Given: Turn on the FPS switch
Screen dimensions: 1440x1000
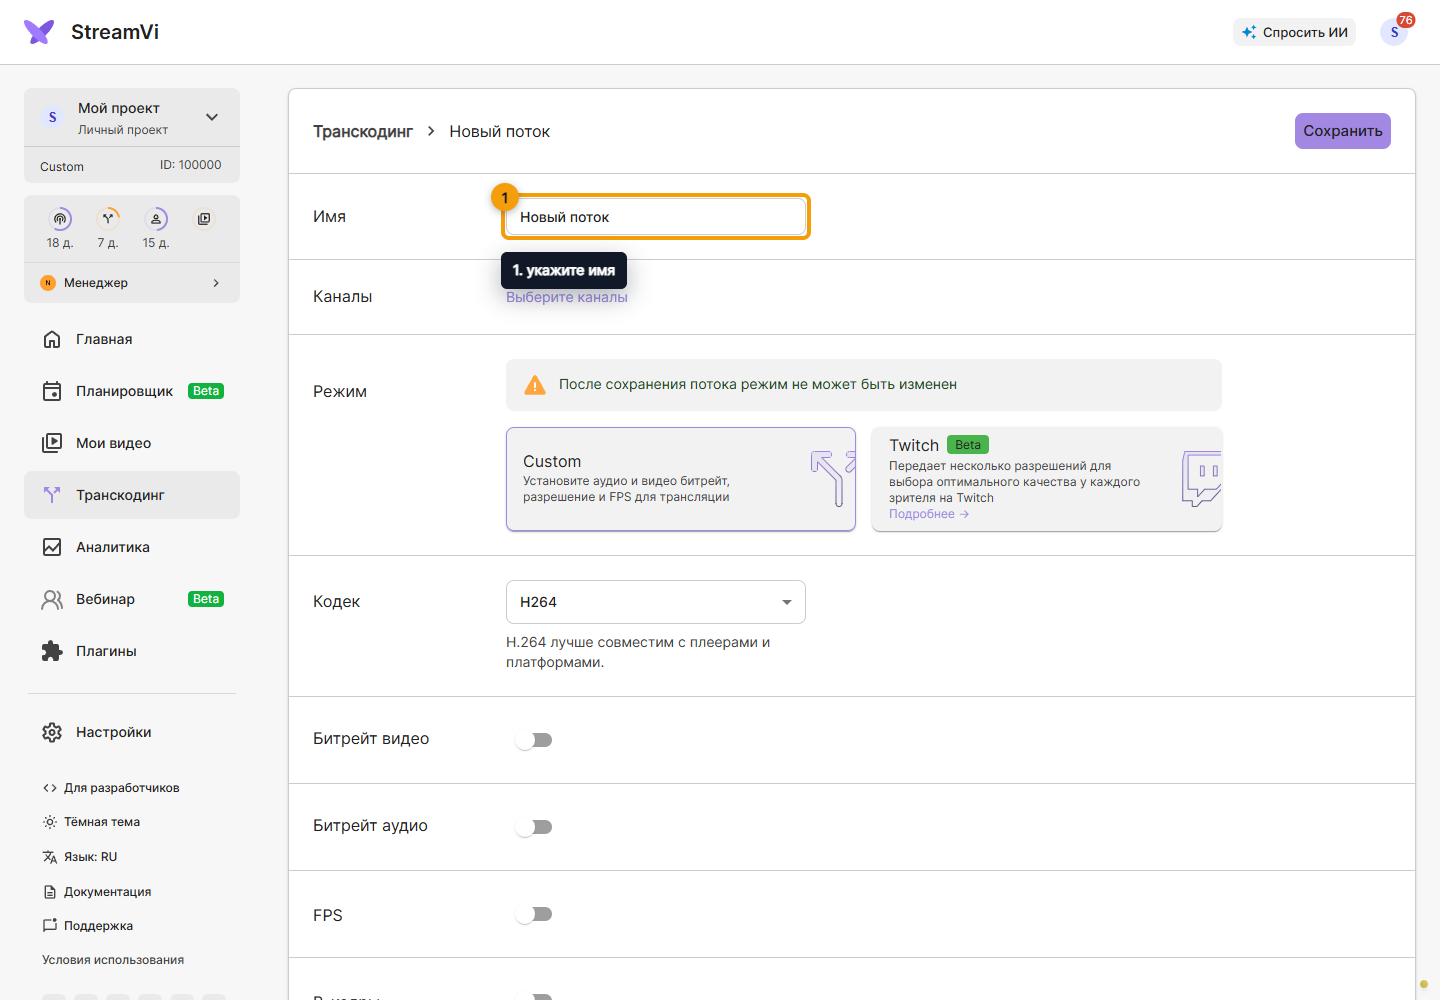Looking at the screenshot, I should pos(534,914).
